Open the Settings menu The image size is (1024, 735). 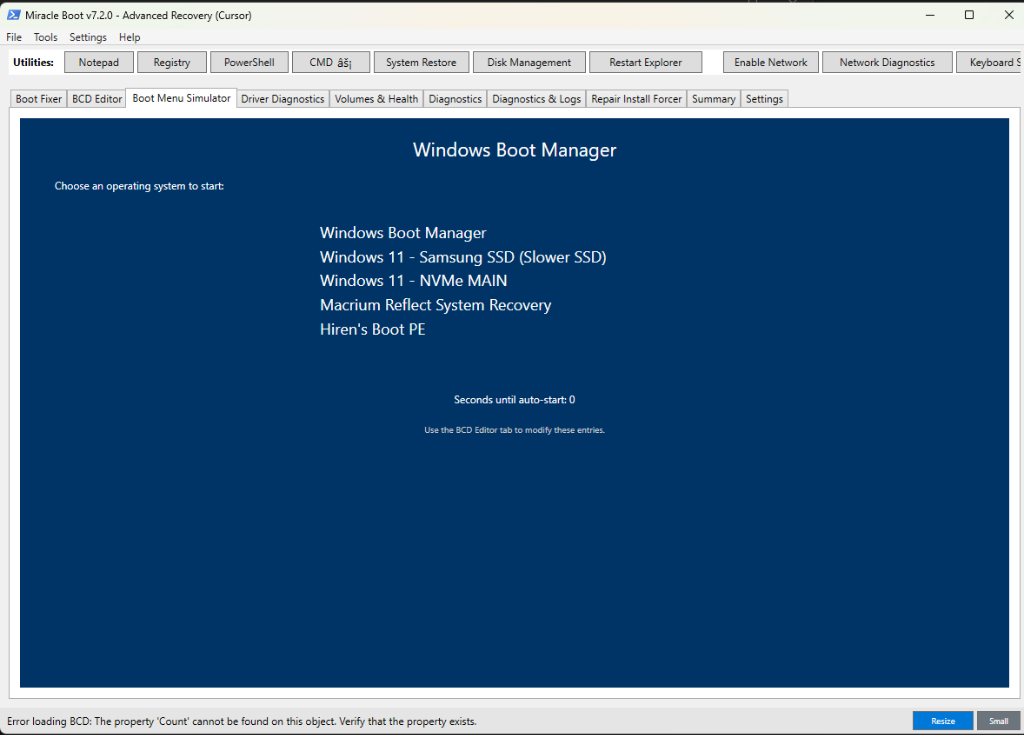click(x=88, y=37)
